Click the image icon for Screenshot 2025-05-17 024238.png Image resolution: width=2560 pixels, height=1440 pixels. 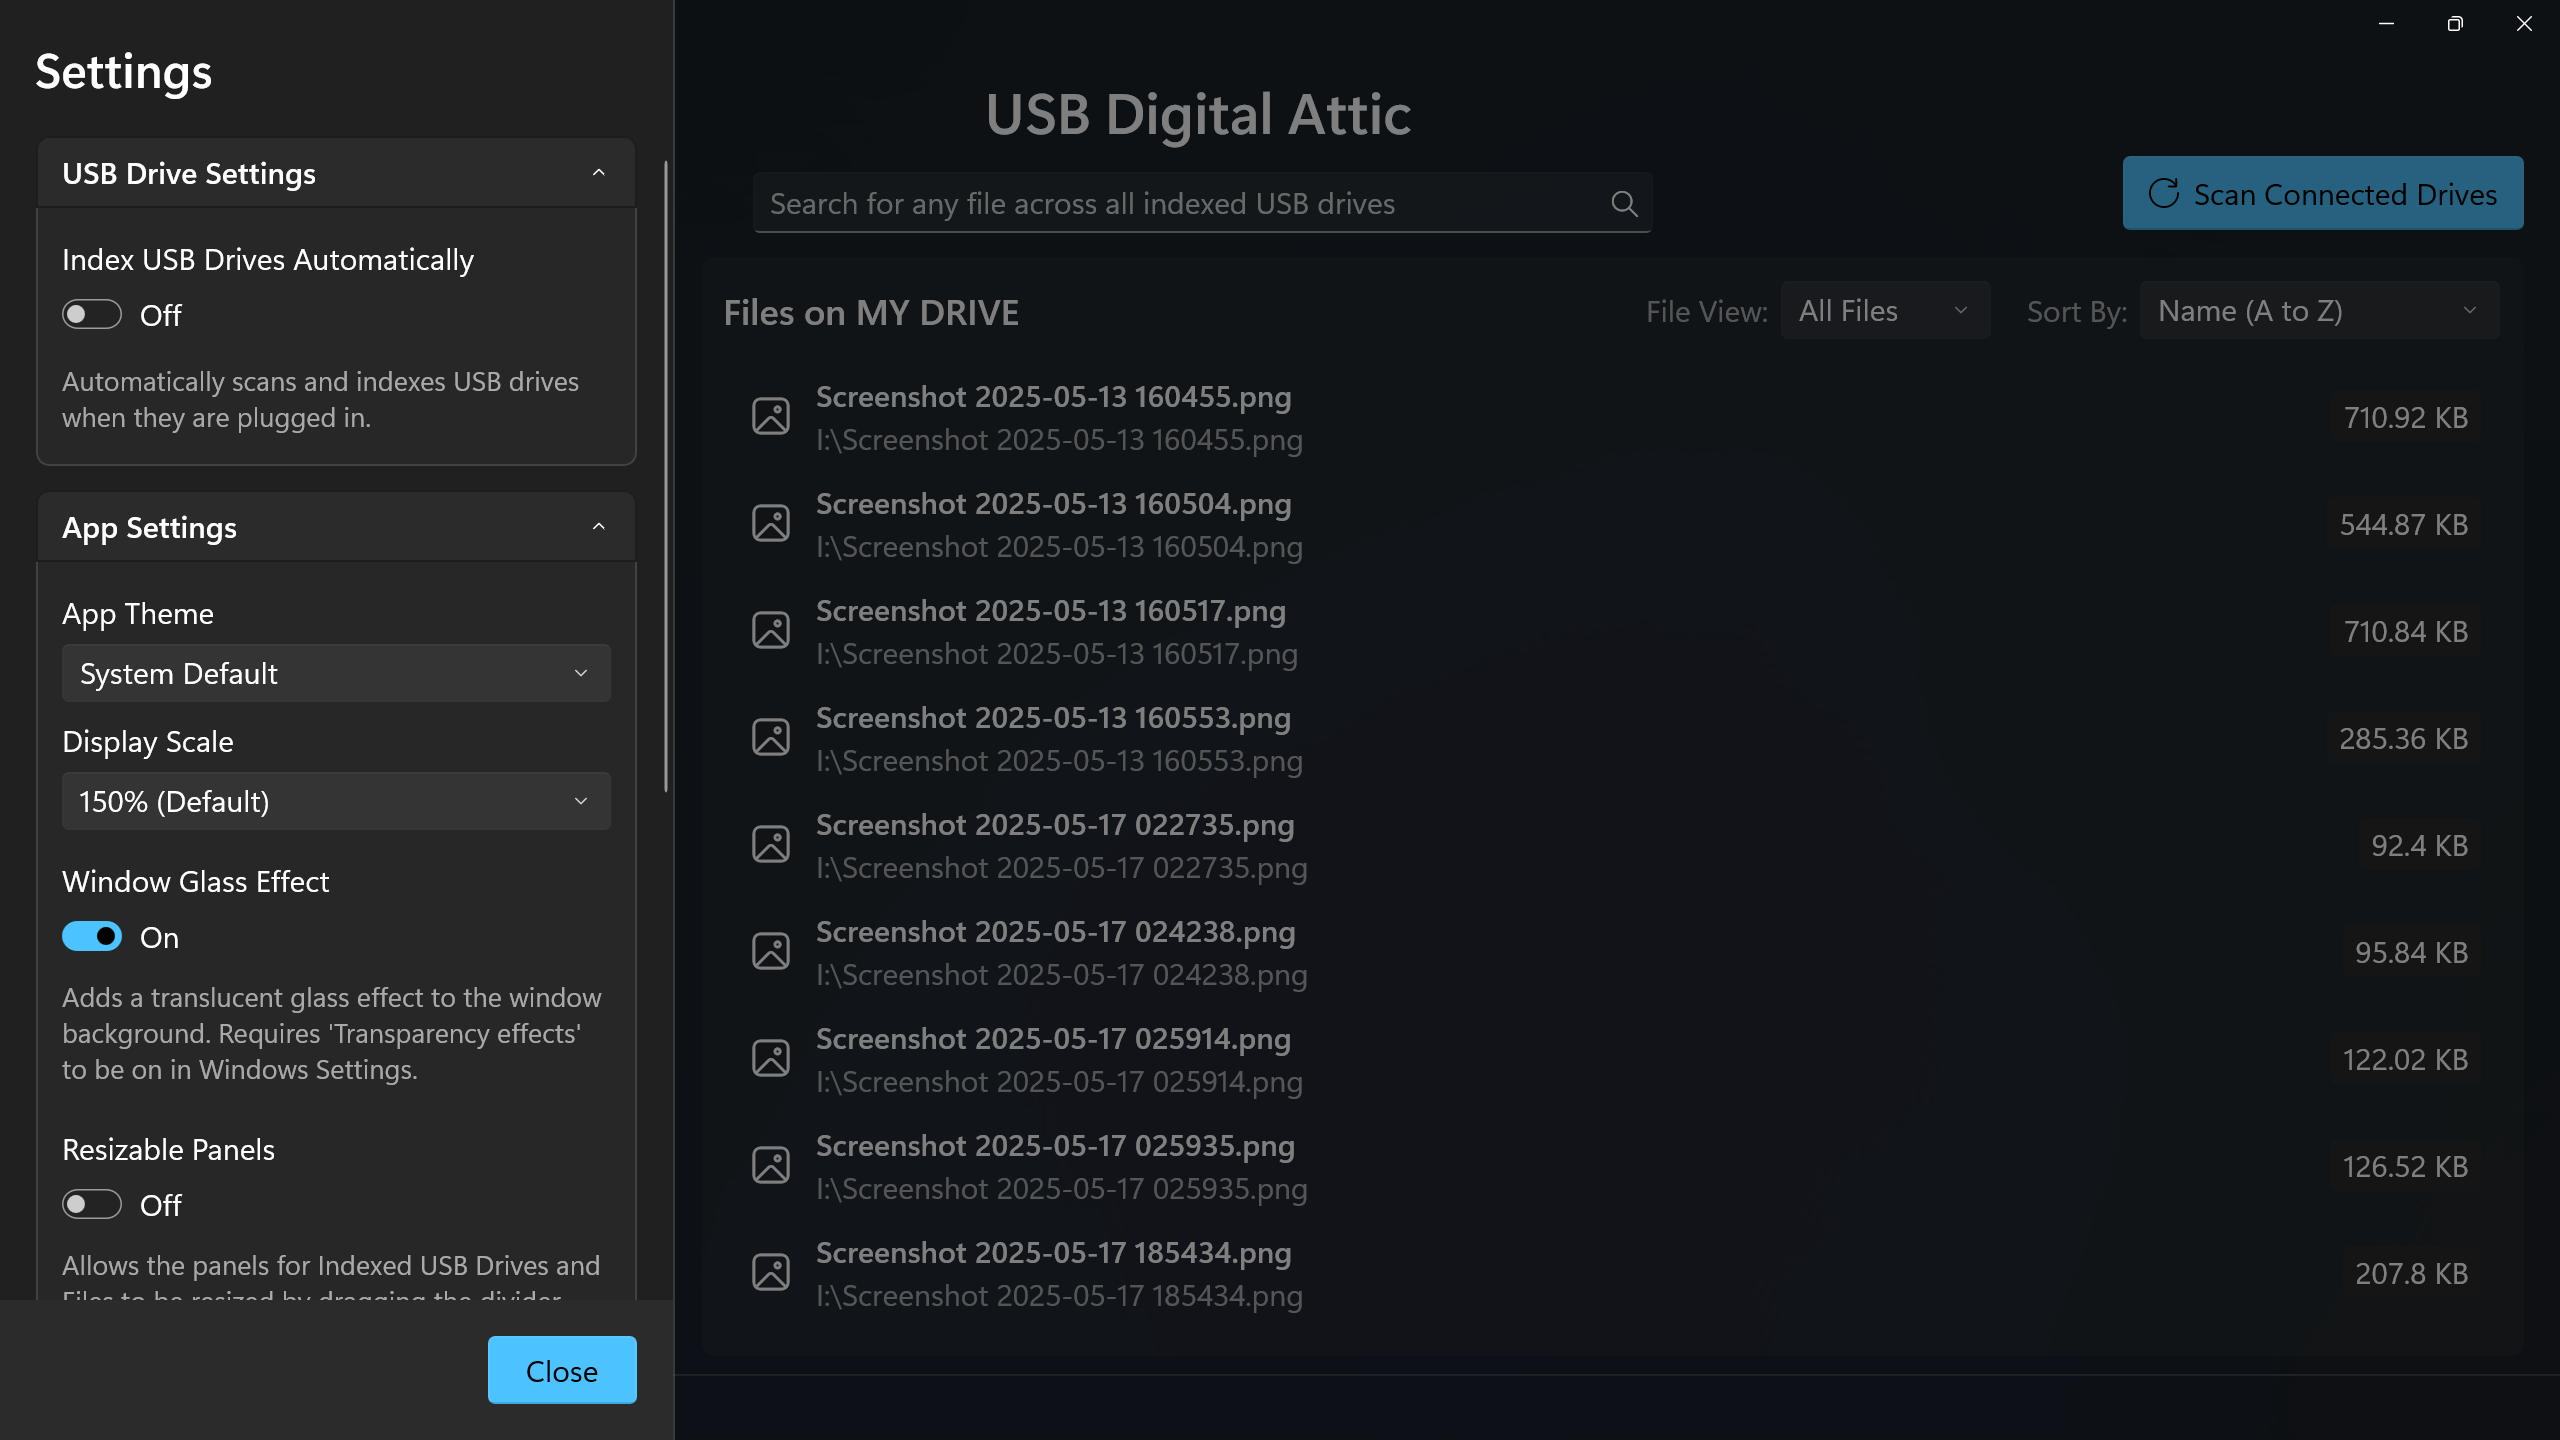[x=771, y=950]
